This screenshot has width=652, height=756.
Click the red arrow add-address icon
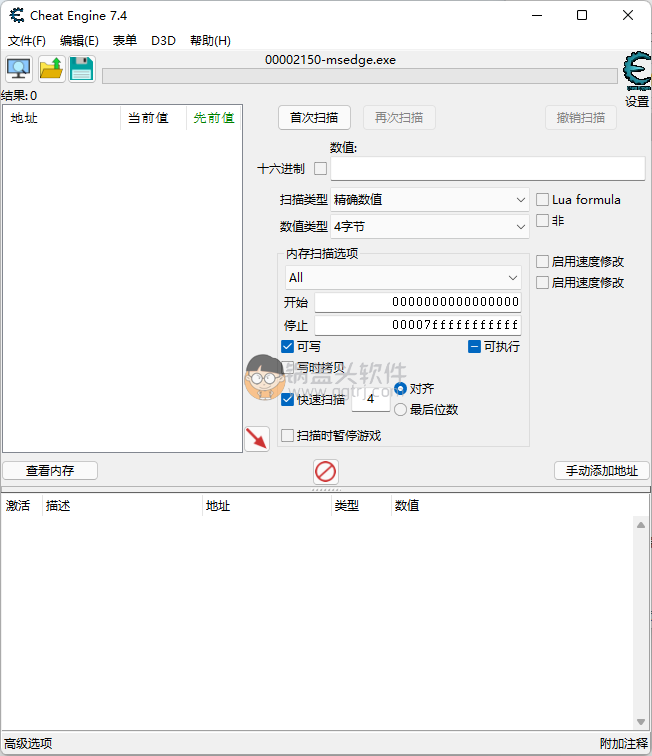257,438
